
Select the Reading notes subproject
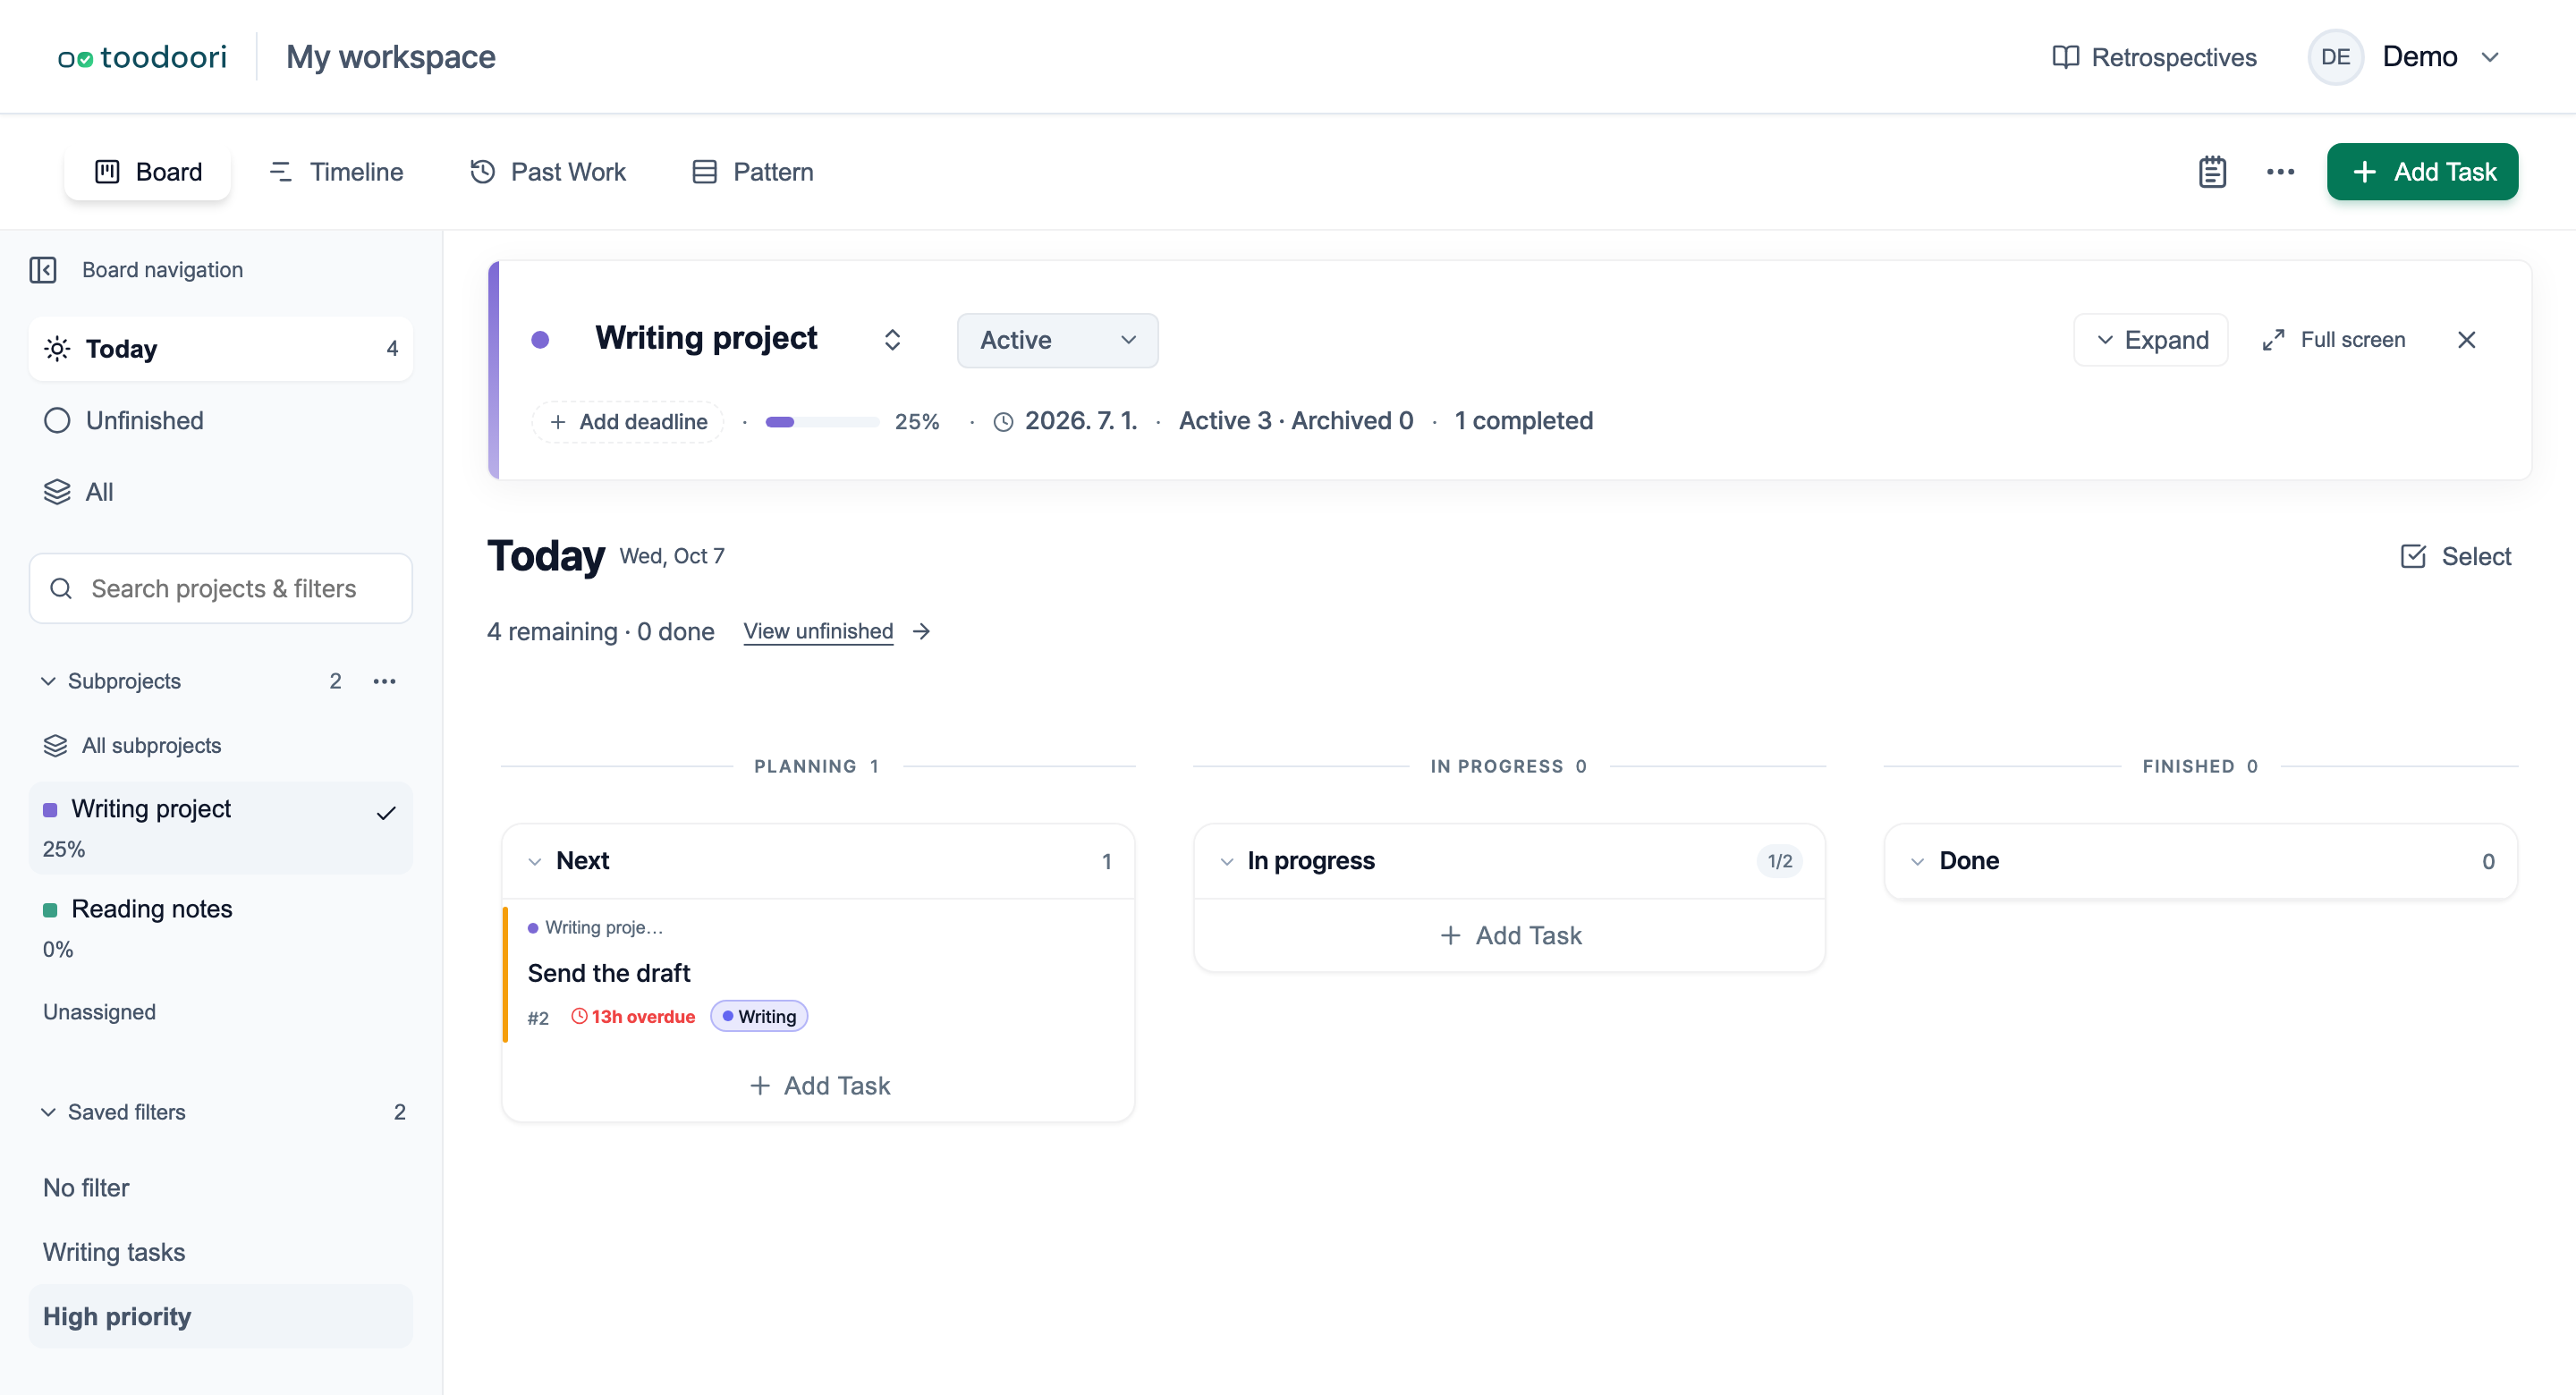221,928
